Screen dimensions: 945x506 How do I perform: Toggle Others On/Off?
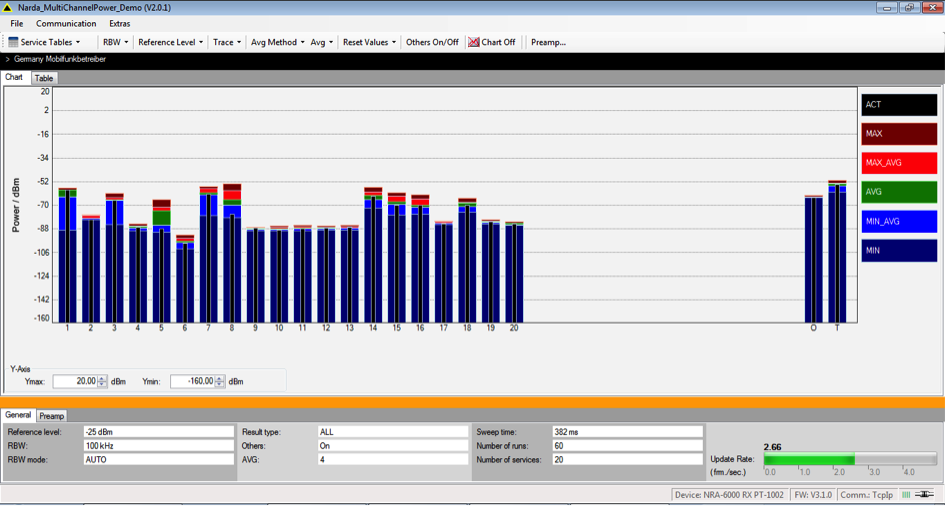(x=432, y=42)
